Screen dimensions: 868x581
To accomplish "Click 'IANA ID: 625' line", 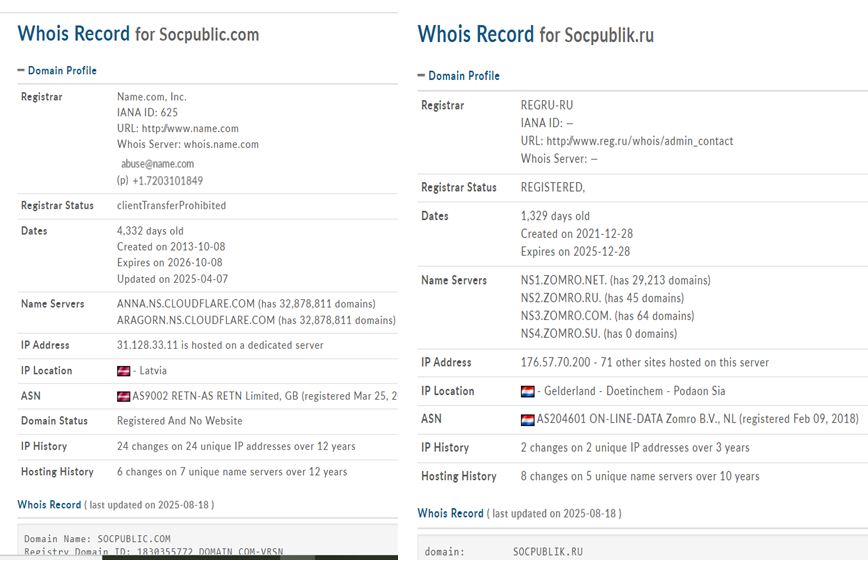I will click(x=147, y=112).
